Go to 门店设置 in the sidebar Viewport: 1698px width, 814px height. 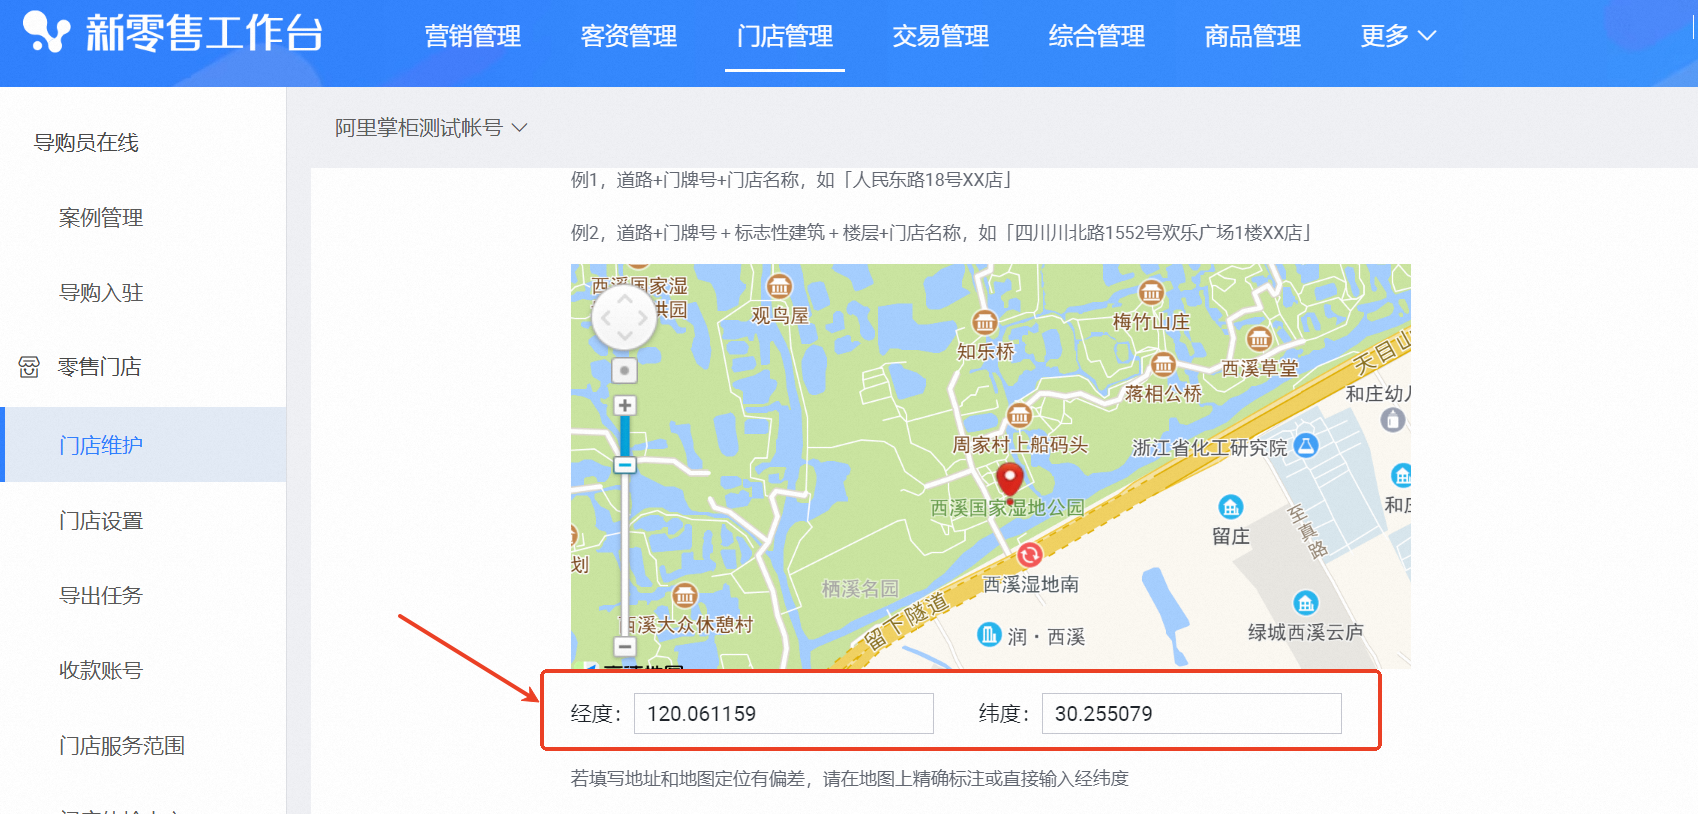(x=101, y=521)
